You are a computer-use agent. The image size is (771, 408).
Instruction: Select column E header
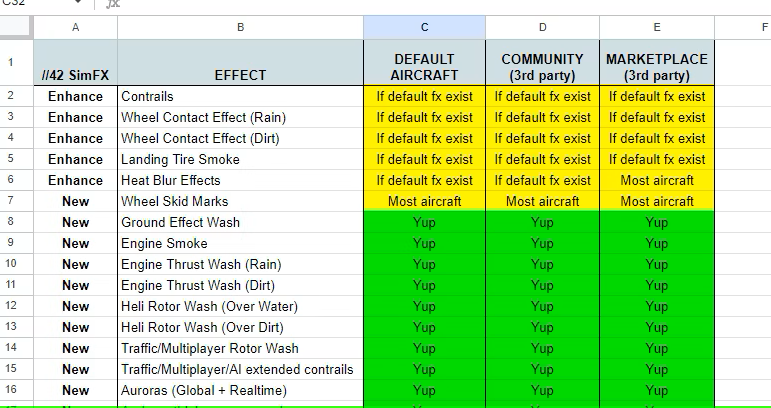coord(657,28)
